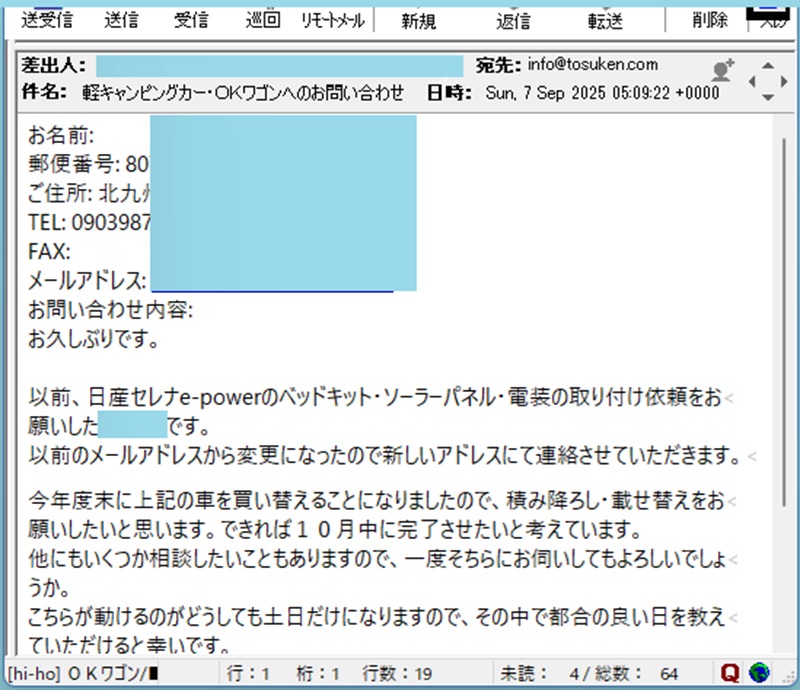Click the left arrow of navigation pad
This screenshot has height=690, width=800.
point(753,81)
